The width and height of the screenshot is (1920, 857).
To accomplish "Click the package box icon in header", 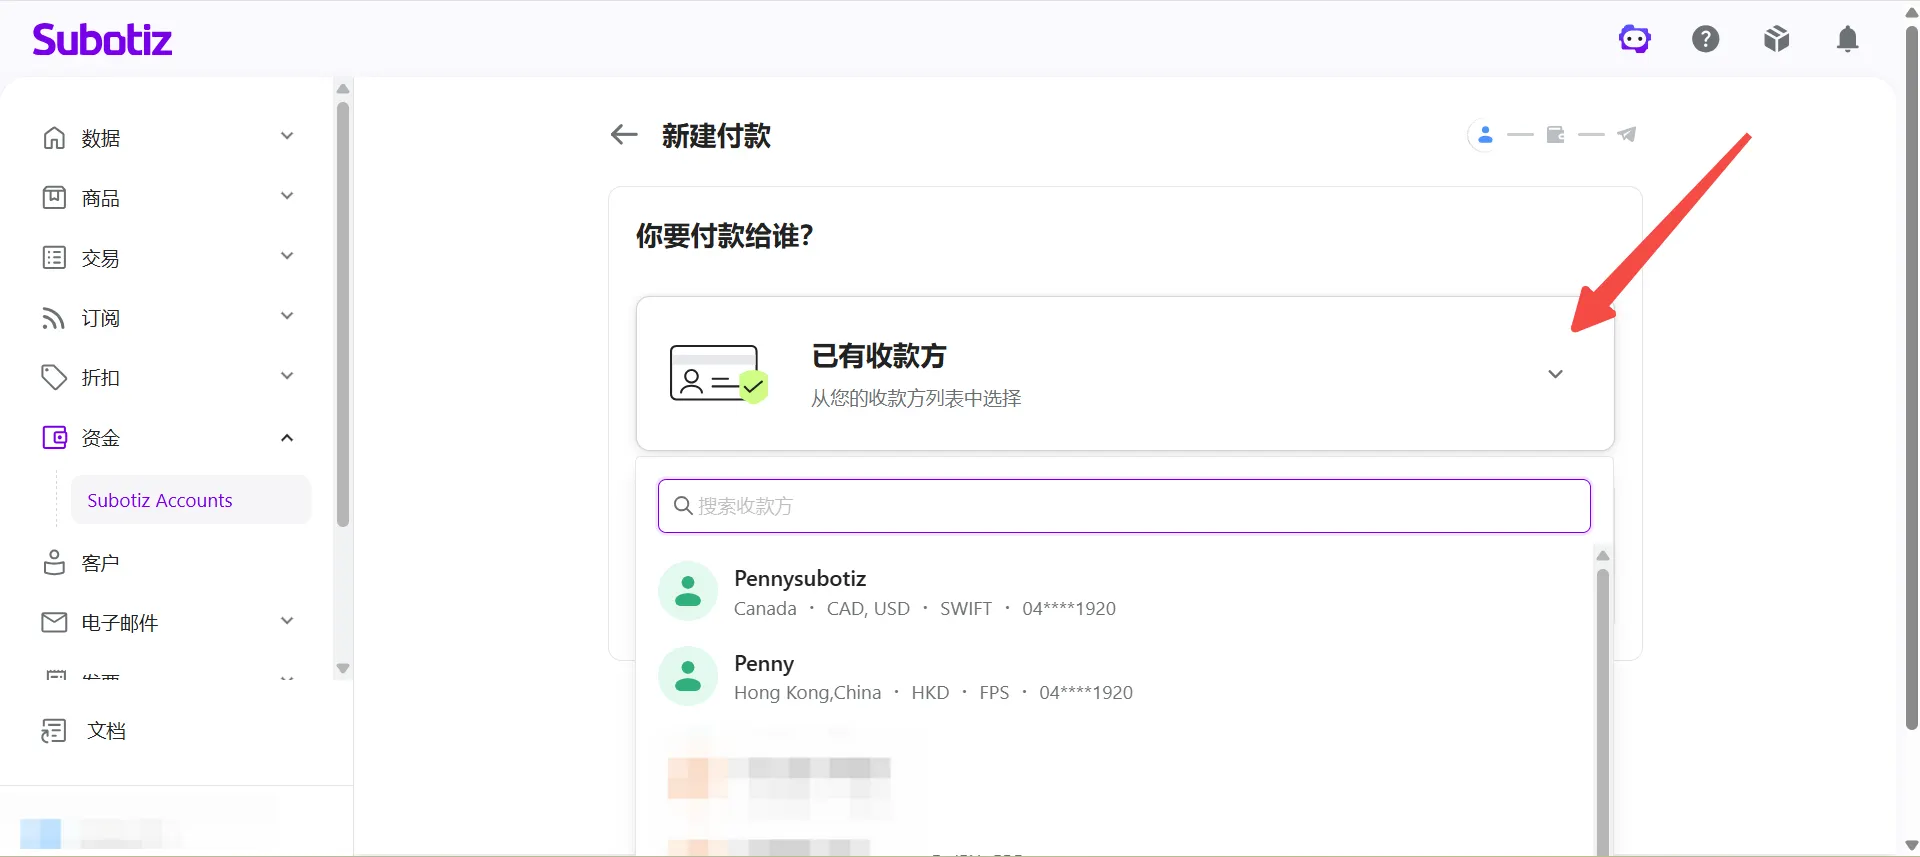I will [x=1776, y=39].
